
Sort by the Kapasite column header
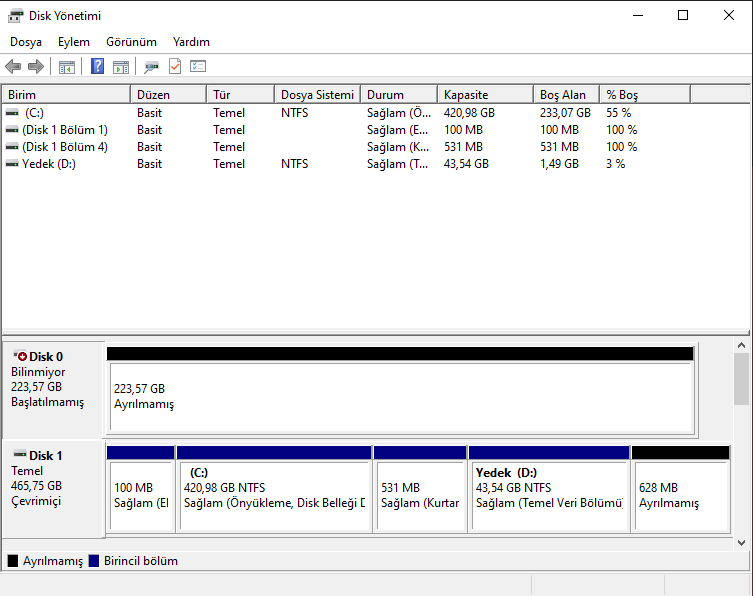click(x=486, y=95)
